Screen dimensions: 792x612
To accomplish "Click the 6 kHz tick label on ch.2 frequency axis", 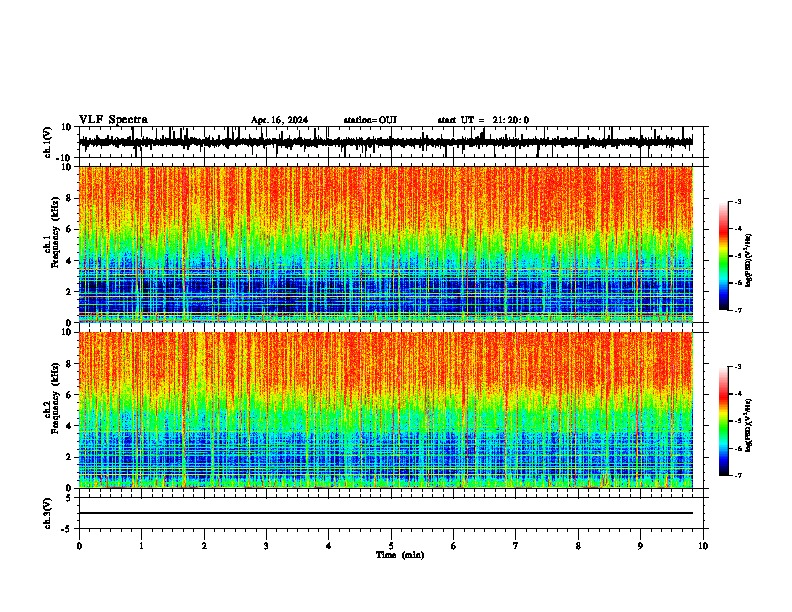I will (69, 395).
